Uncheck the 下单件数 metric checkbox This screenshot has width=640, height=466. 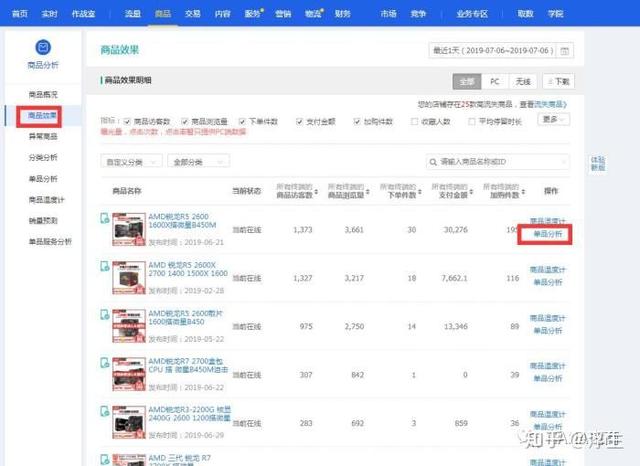click(242, 122)
